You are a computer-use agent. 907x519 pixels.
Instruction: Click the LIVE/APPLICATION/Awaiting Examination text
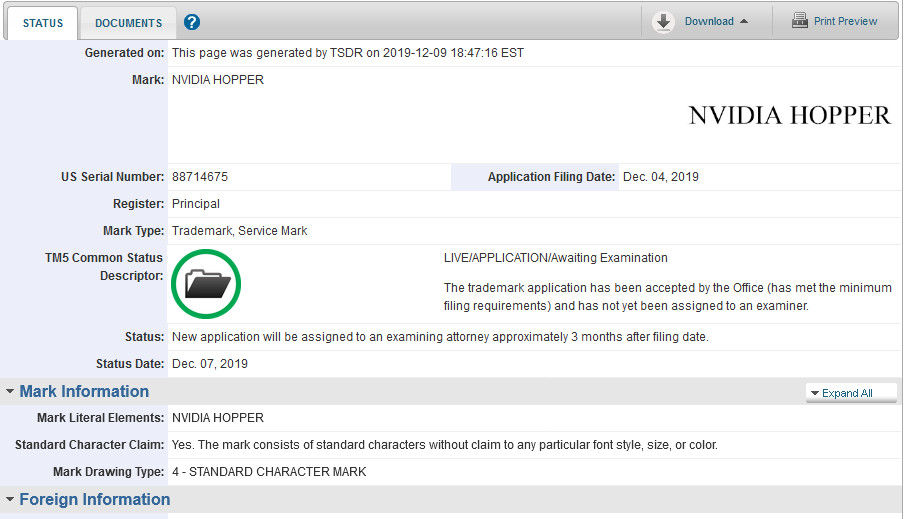click(555, 258)
